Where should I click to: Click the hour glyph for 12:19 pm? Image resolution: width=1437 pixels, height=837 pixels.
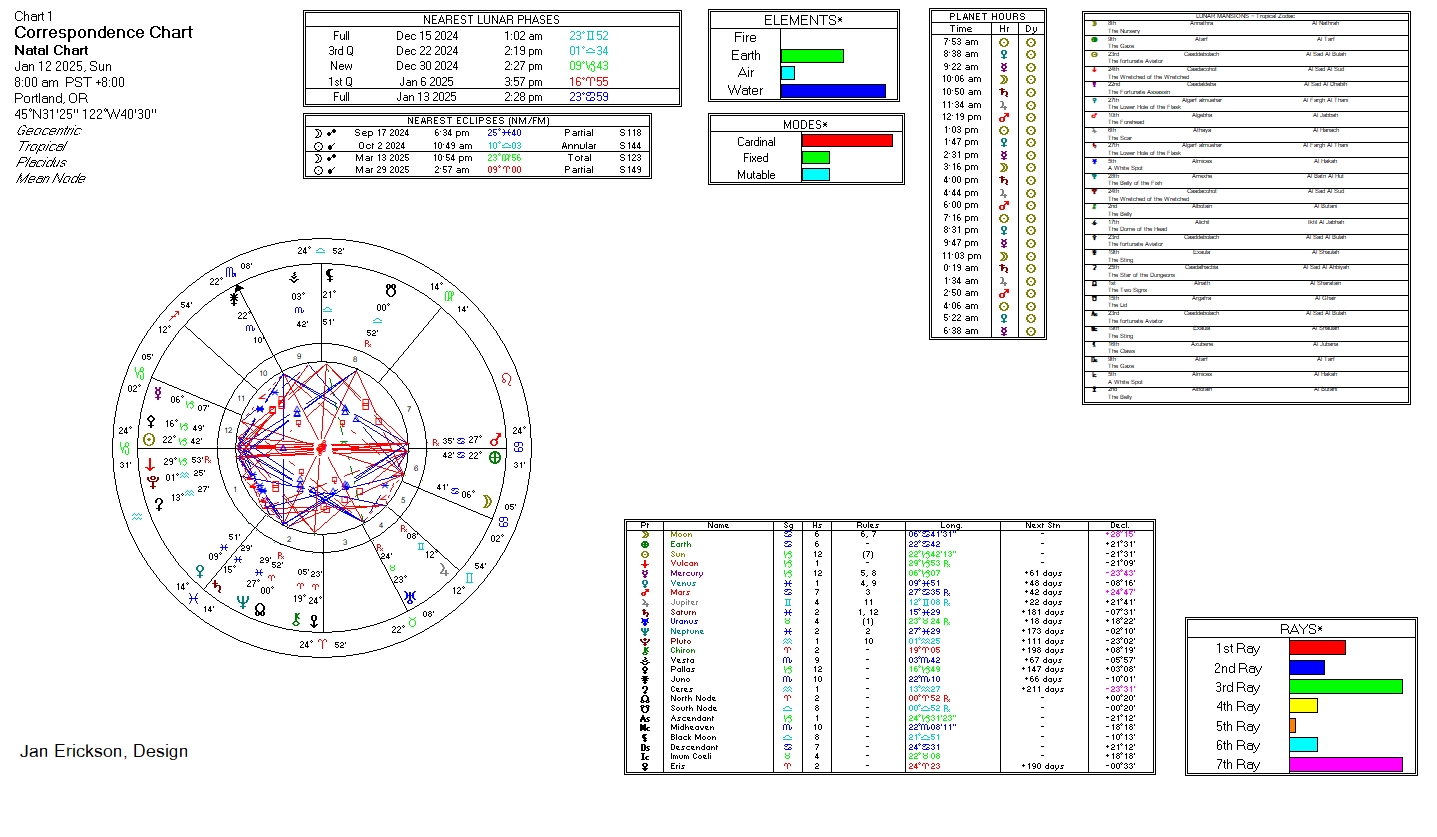1003,117
